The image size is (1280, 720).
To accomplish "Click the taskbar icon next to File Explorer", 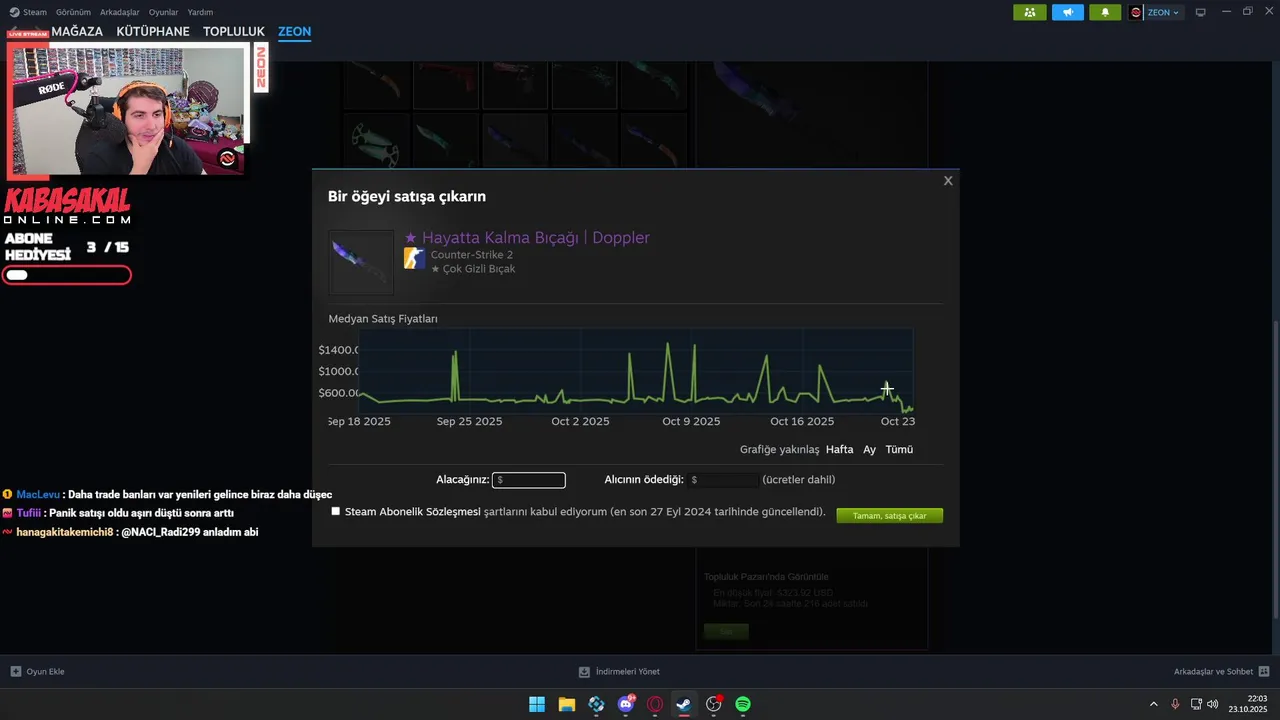I will (596, 704).
